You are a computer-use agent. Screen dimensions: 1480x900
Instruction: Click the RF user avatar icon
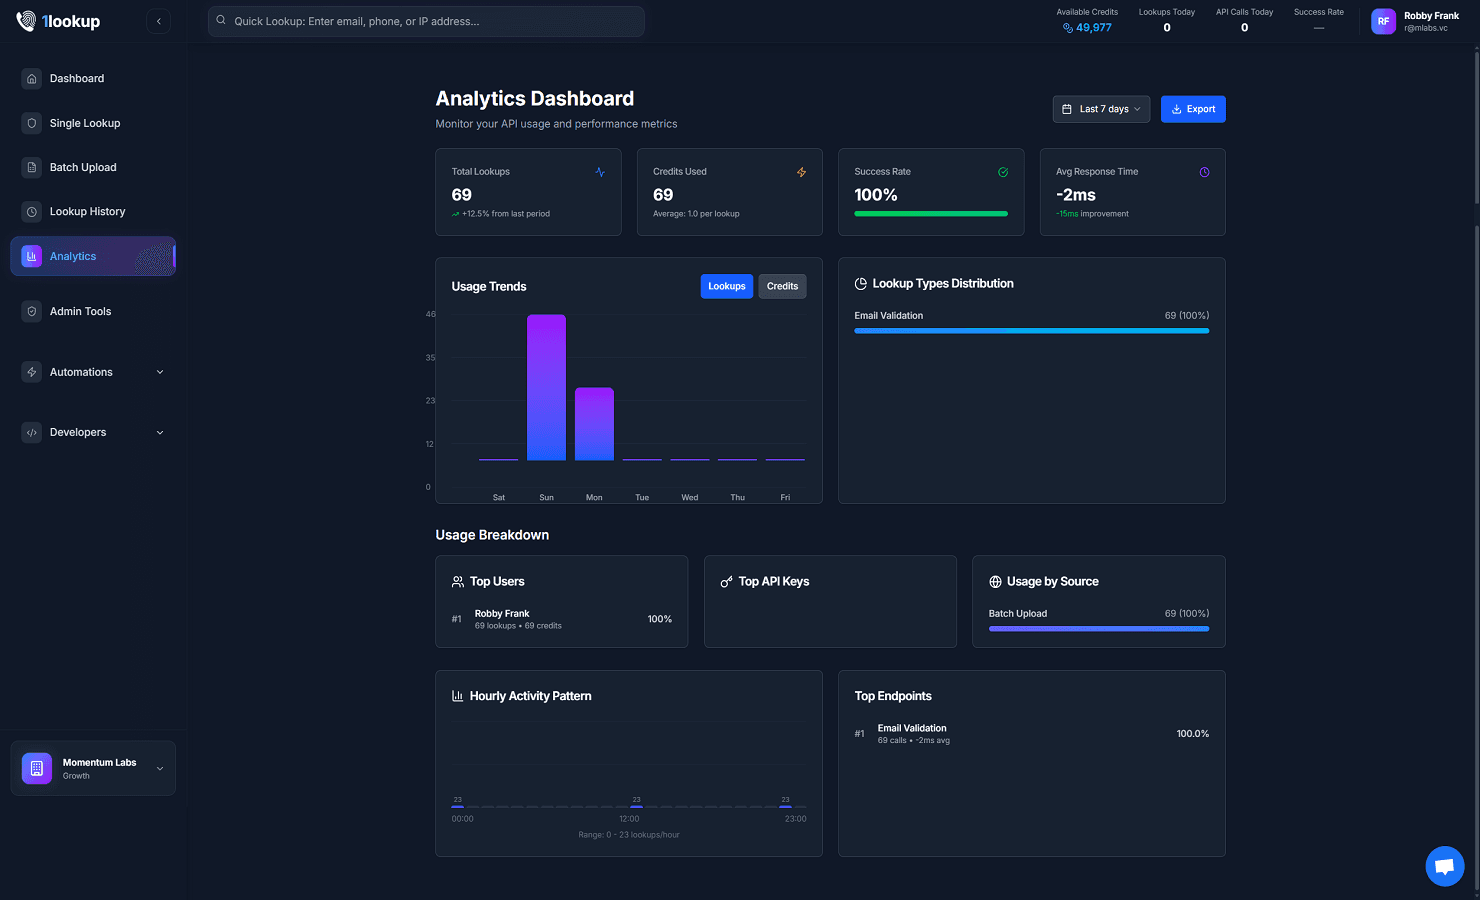click(x=1383, y=21)
